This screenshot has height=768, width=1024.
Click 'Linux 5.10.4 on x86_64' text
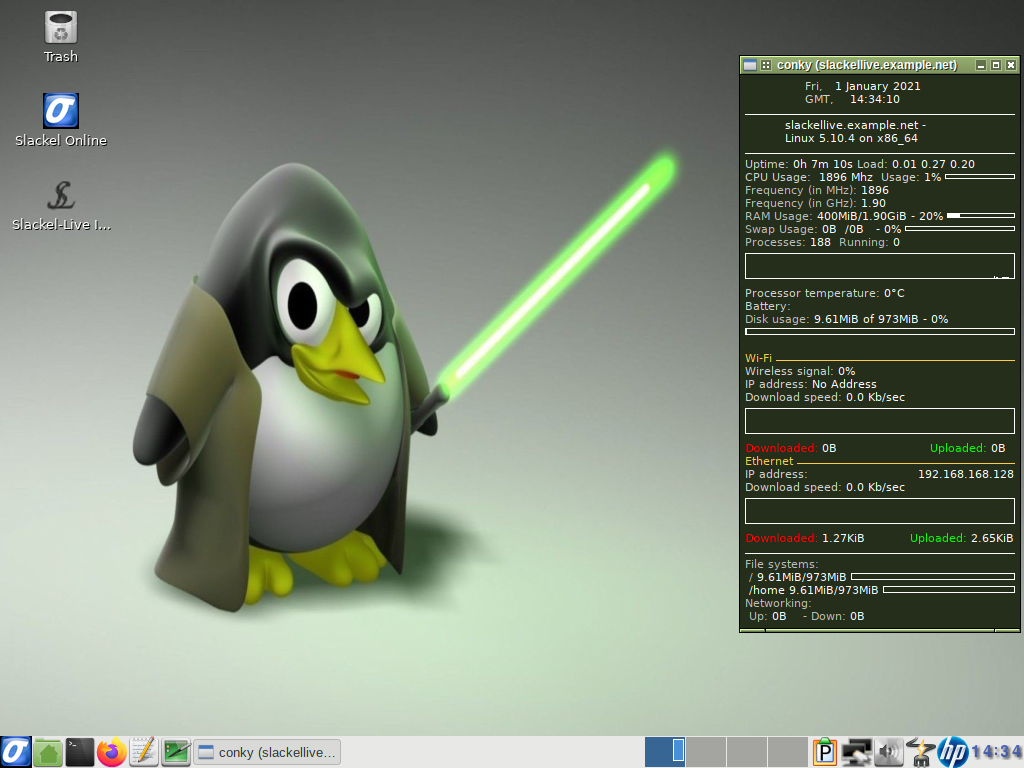pyautogui.click(x=851, y=138)
